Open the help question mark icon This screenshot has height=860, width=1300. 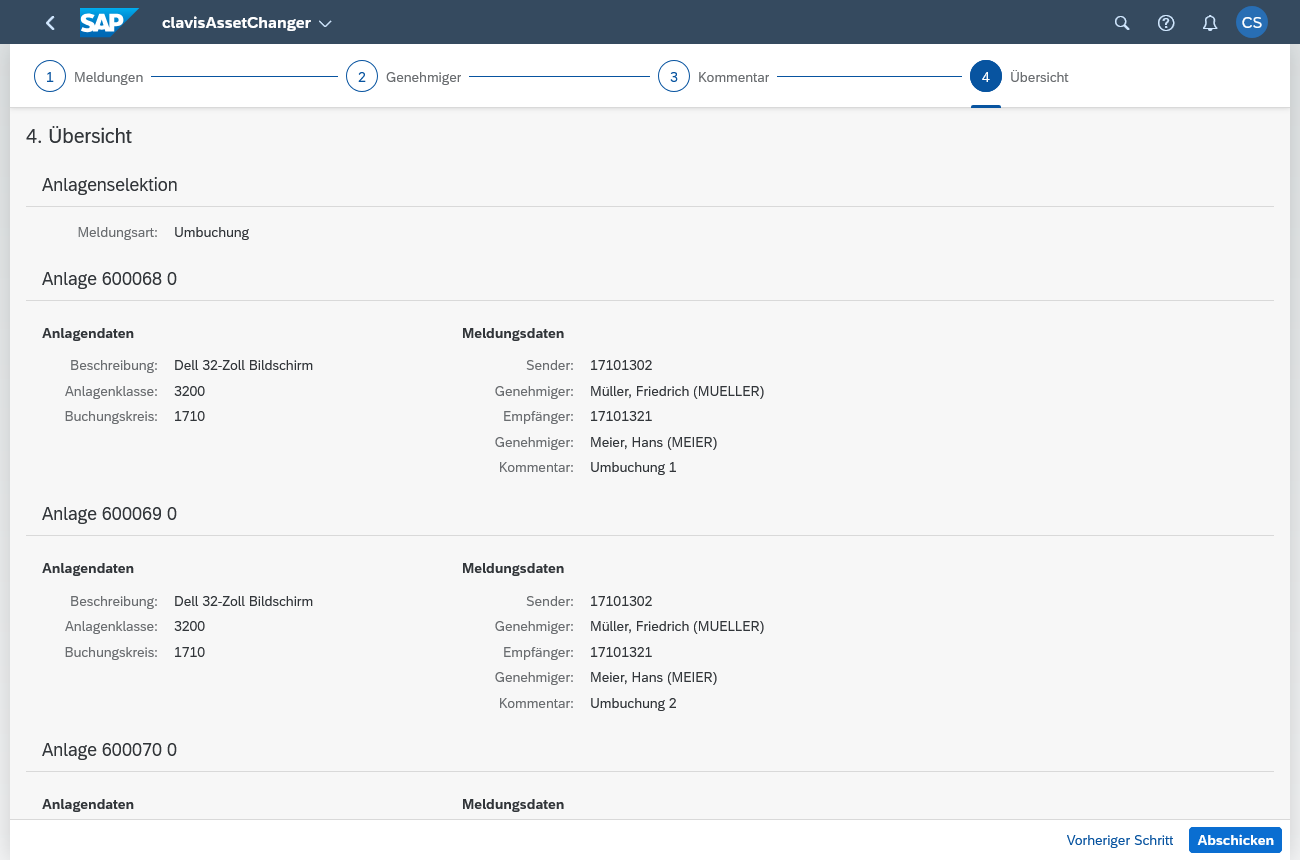[1166, 23]
